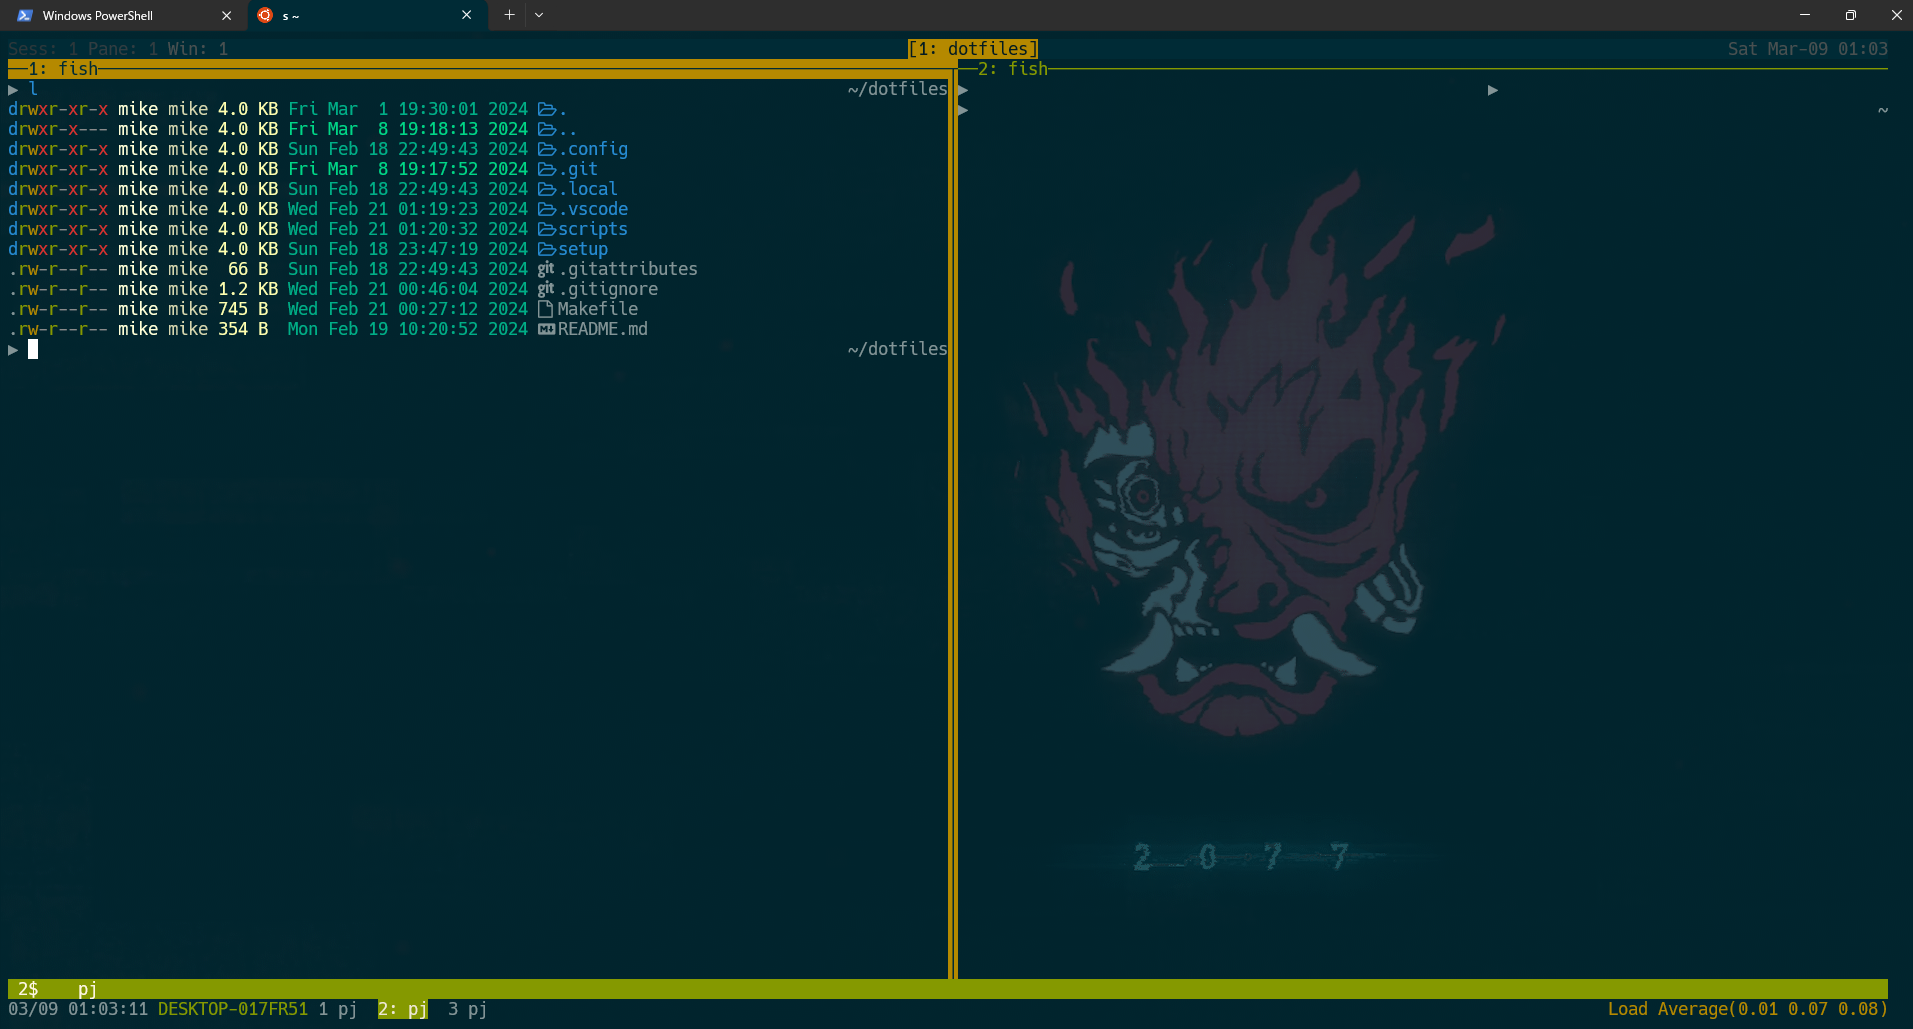Select the Makefile file name
Viewport: 1913px width, 1029px height.
(x=598, y=309)
